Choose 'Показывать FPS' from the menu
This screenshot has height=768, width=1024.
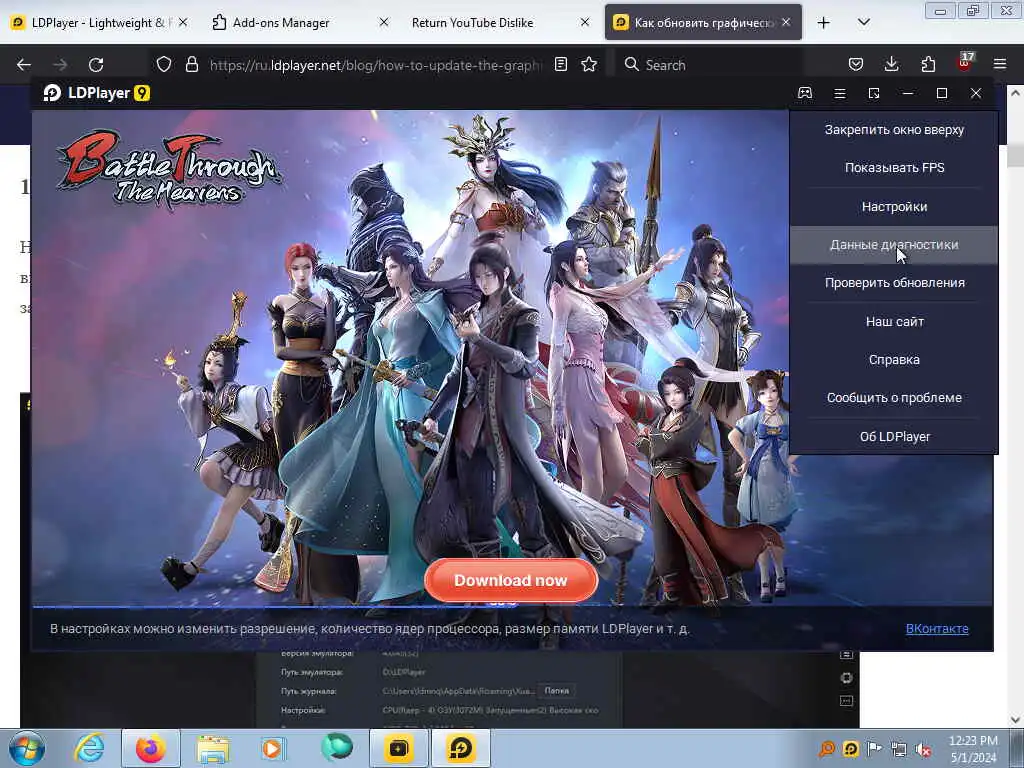pyautogui.click(x=894, y=168)
